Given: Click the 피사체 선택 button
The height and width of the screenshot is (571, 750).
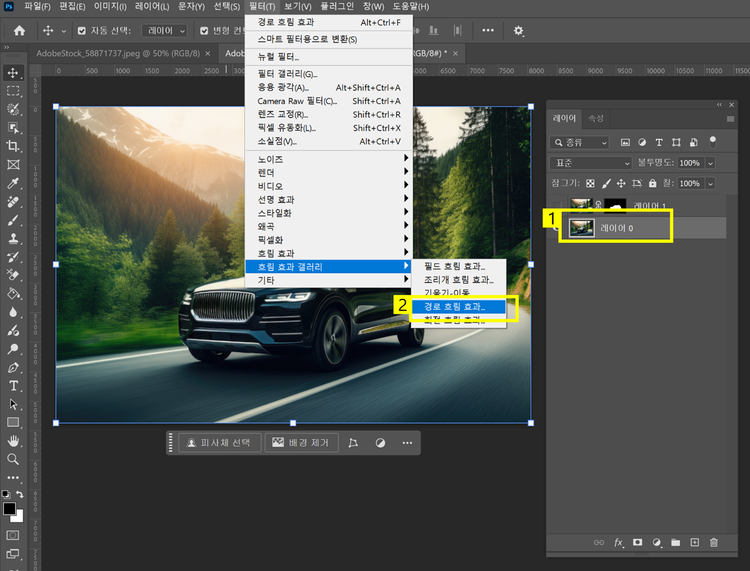Looking at the screenshot, I should pyautogui.click(x=220, y=443).
